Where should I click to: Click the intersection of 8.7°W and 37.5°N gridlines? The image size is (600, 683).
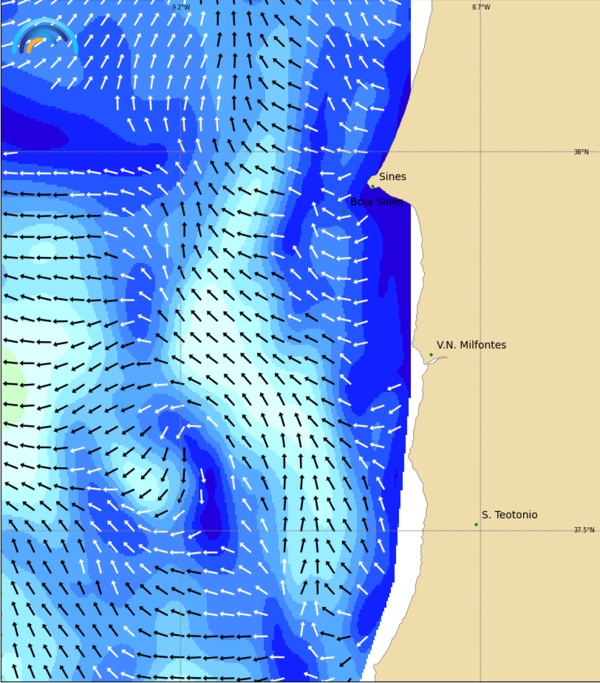[x=481, y=530]
